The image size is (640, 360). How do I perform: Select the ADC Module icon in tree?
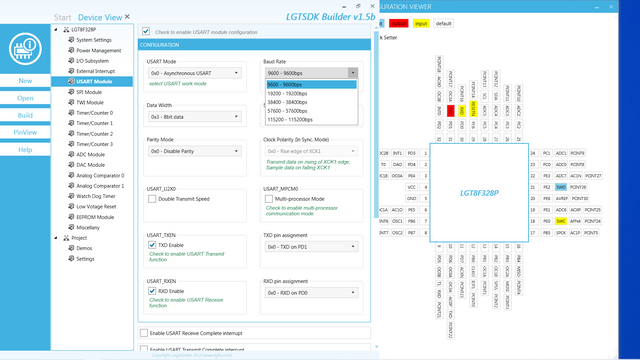[x=71, y=154]
